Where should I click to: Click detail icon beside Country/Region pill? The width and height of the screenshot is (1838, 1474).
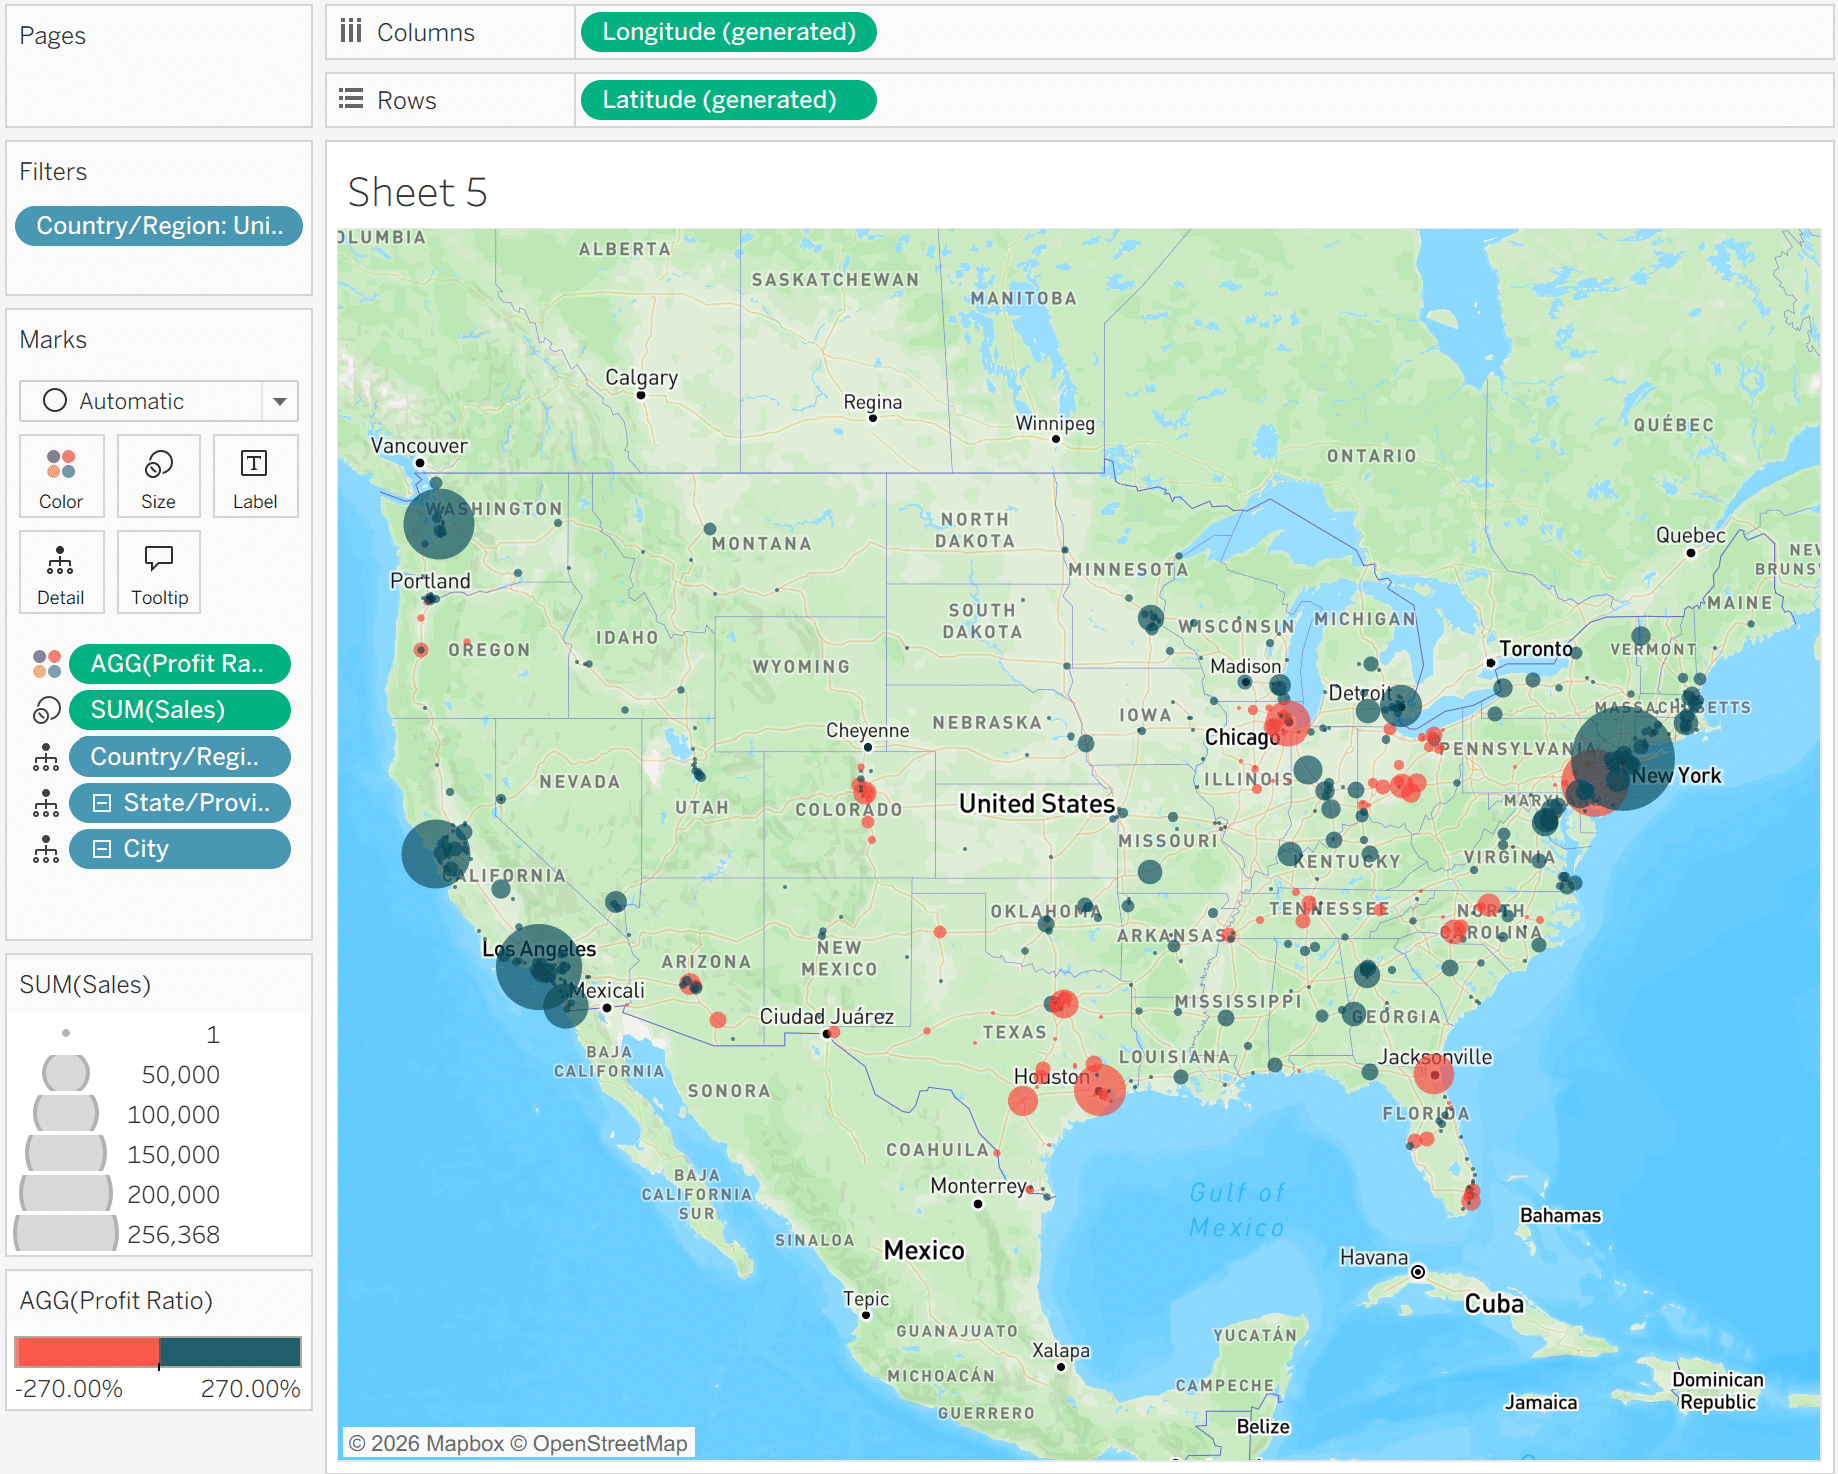pyautogui.click(x=46, y=757)
